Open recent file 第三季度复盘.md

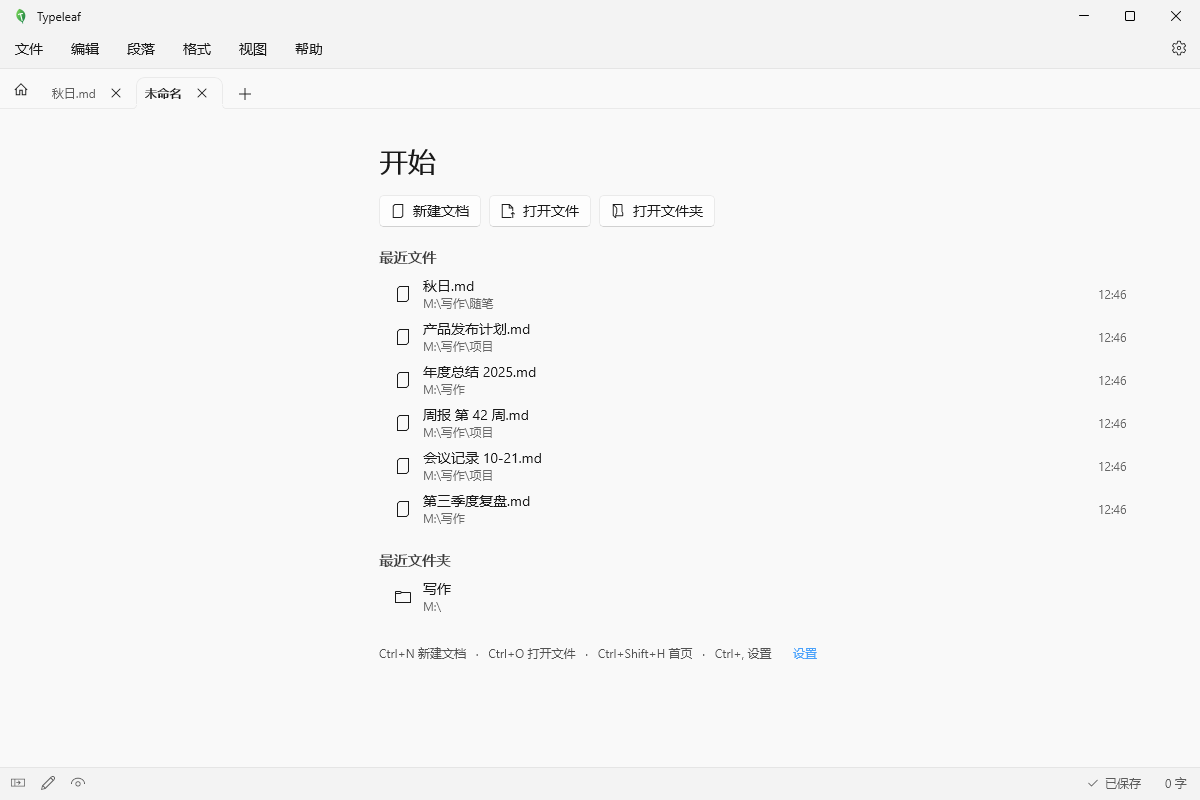click(x=761, y=509)
